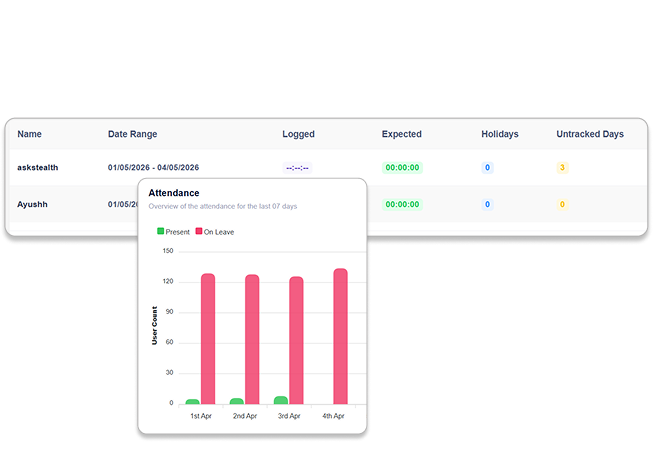Screen dimensions: 653x460
Task: Click the Expected column header
Action: point(401,134)
